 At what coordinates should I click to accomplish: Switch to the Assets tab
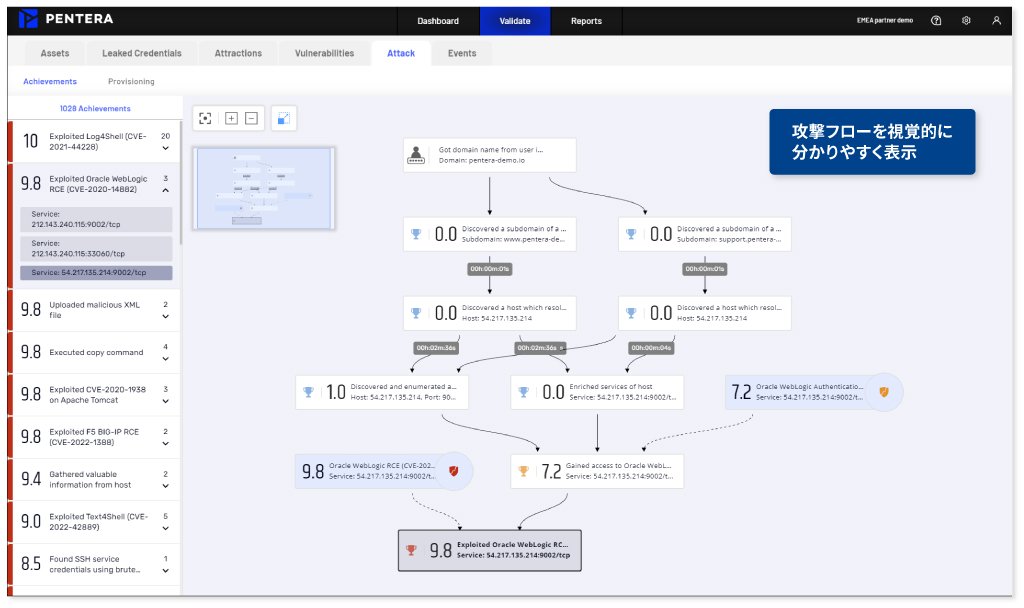tap(55, 54)
